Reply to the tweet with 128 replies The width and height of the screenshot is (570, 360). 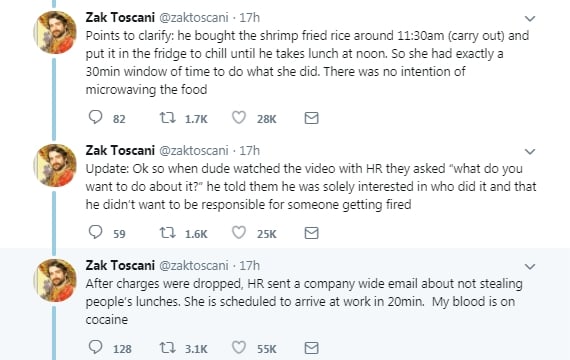pos(96,347)
